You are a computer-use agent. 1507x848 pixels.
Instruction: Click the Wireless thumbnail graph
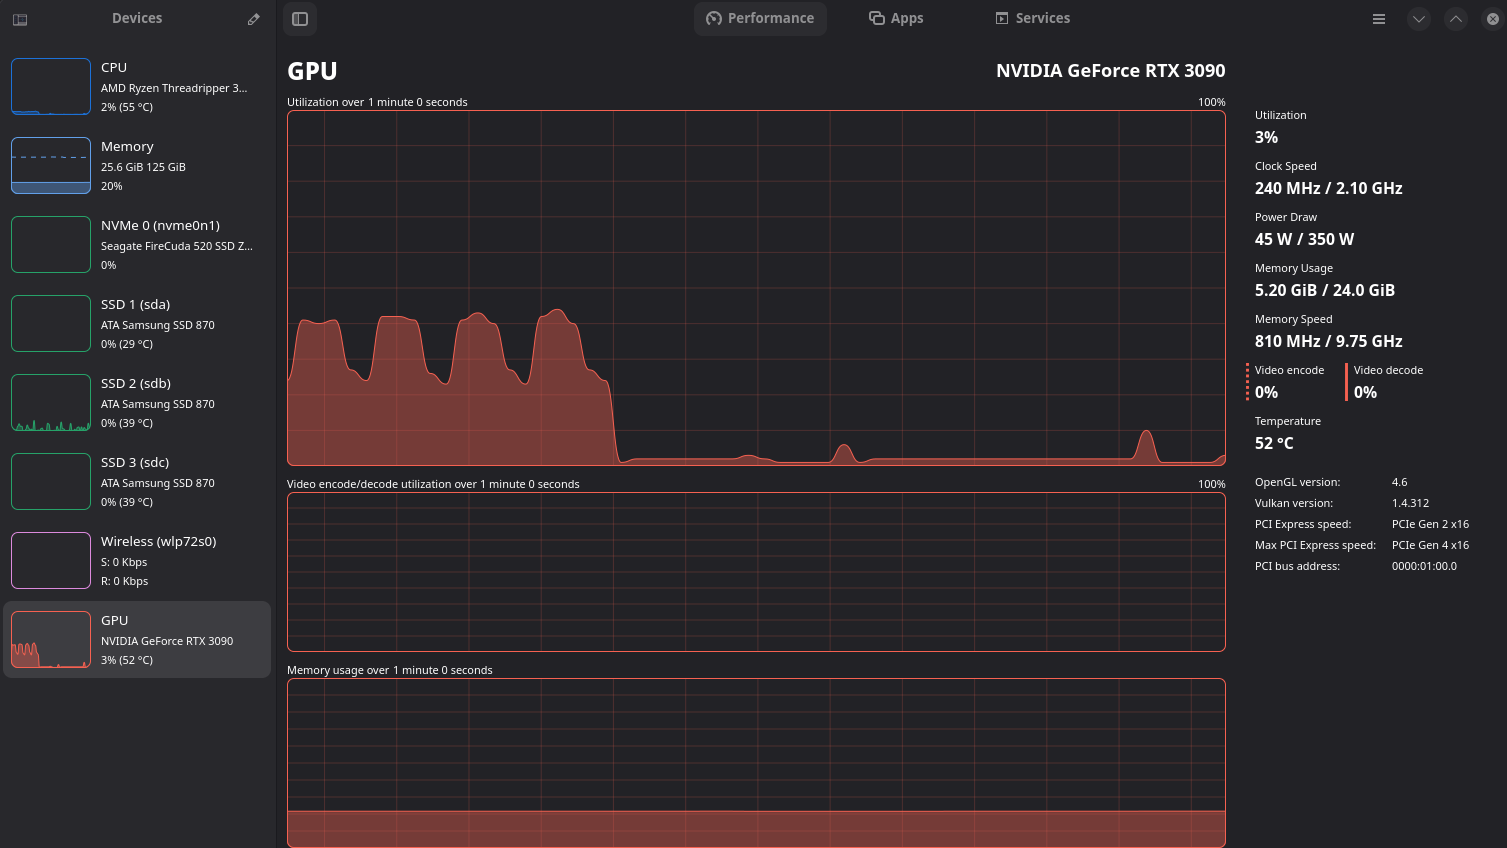pos(51,561)
